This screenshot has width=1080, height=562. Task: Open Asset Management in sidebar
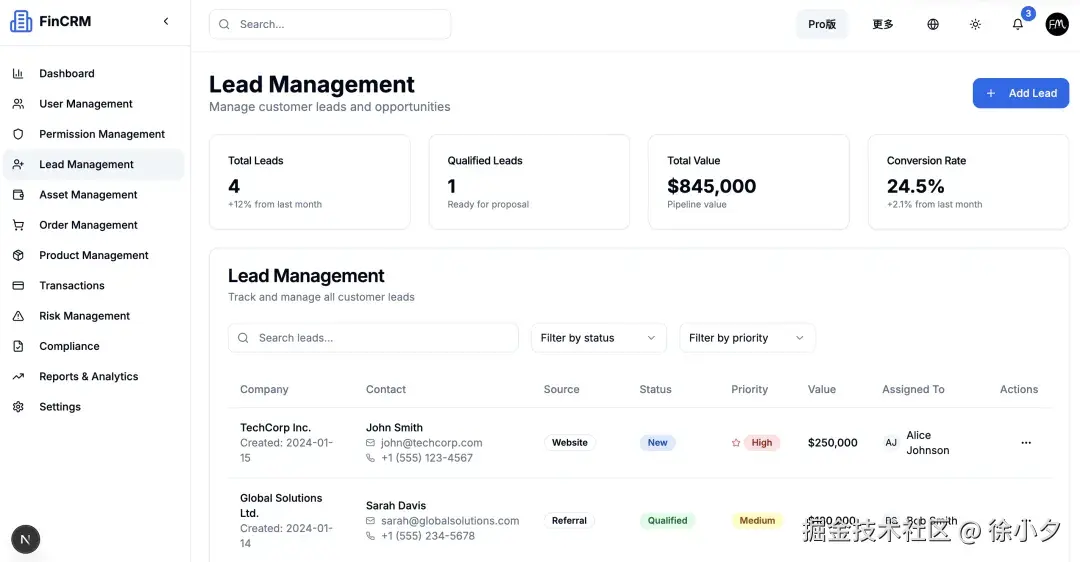pyautogui.click(x=88, y=195)
